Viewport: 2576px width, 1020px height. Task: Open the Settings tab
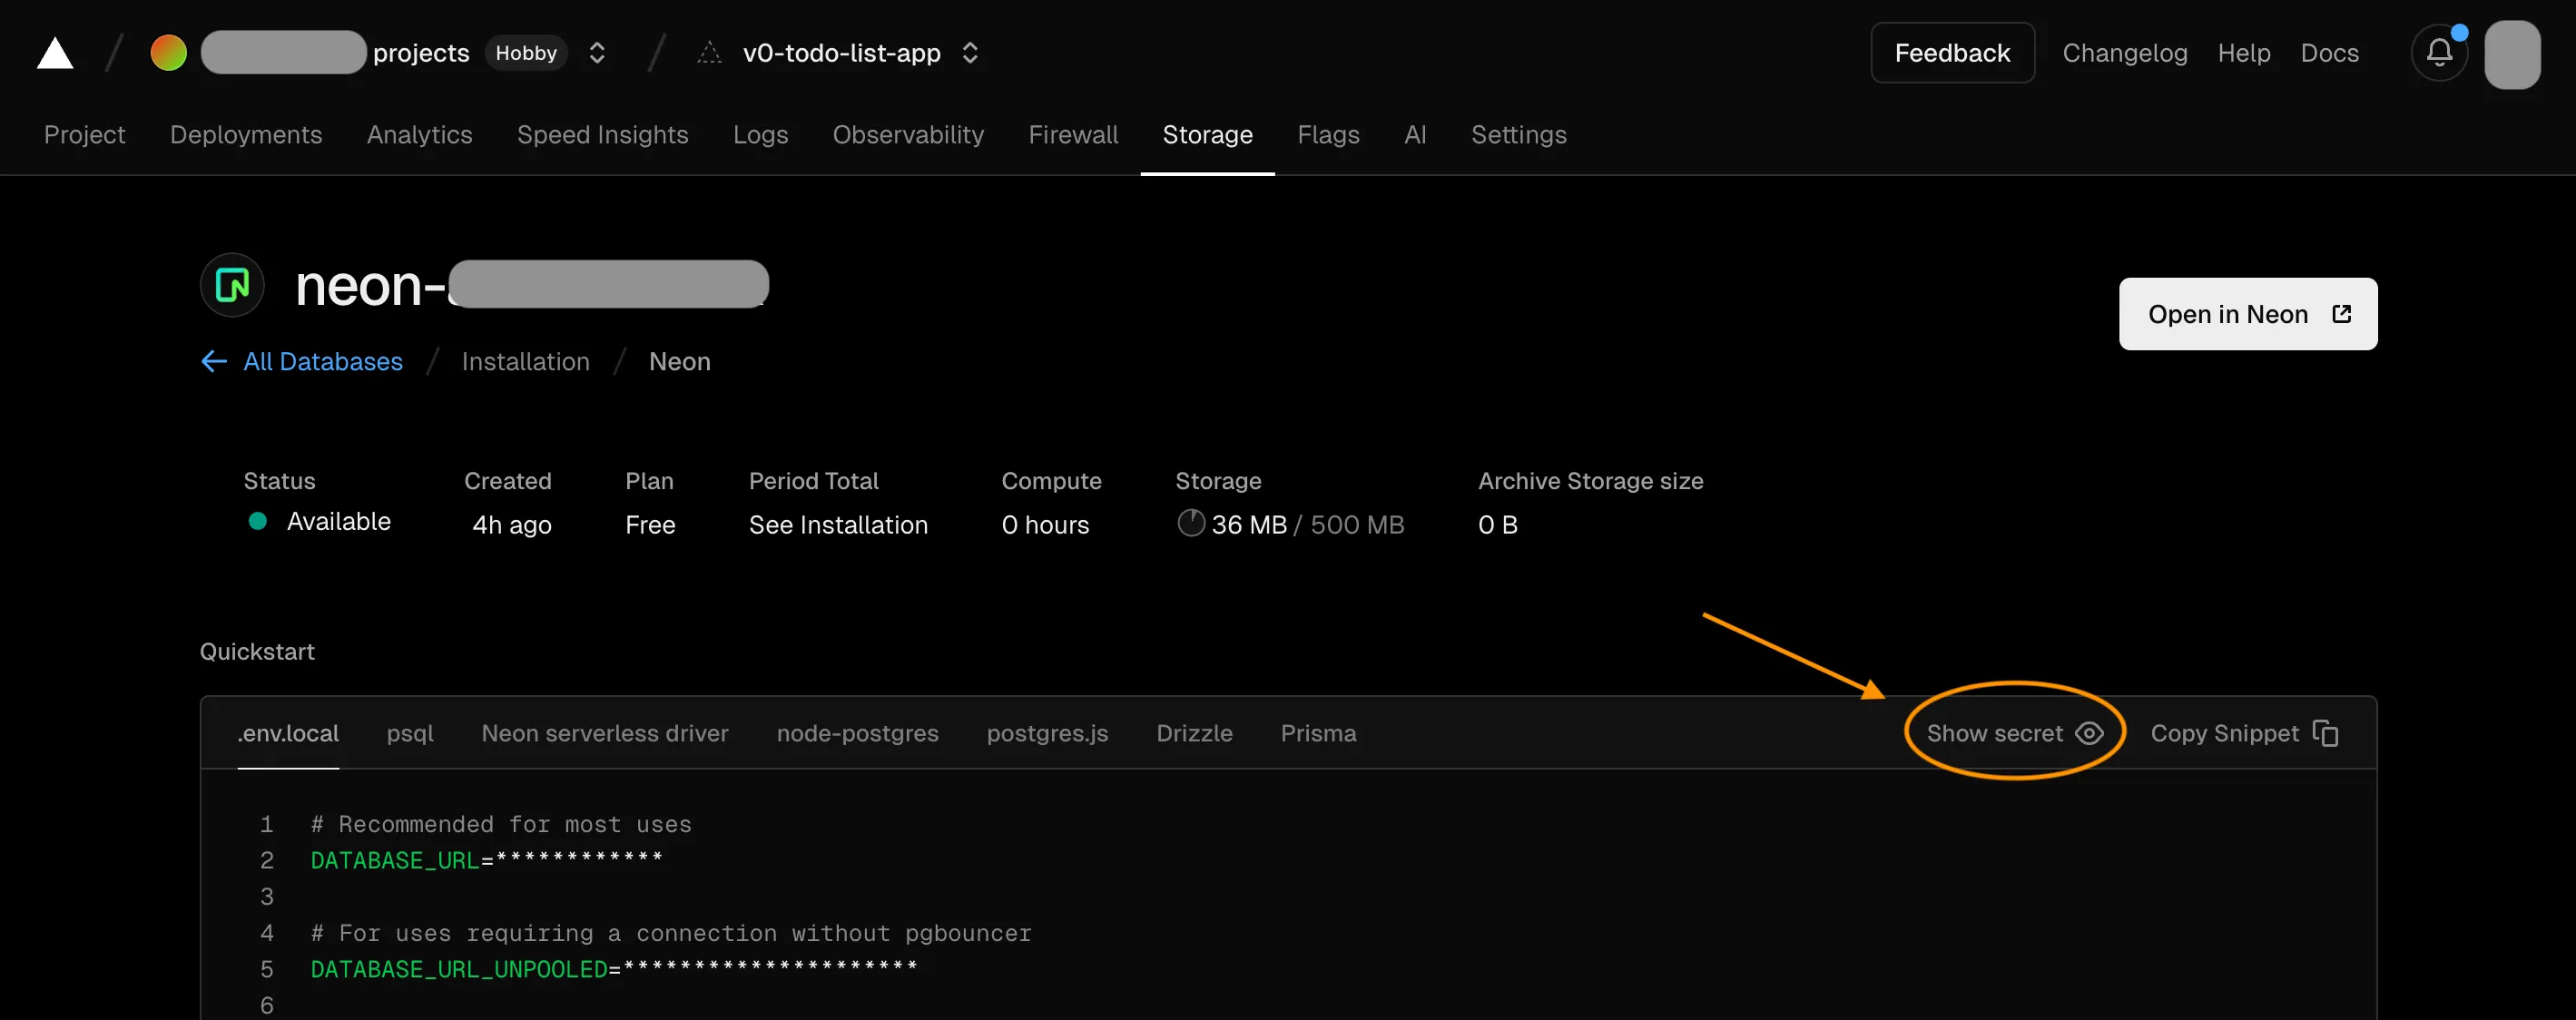tap(1518, 135)
